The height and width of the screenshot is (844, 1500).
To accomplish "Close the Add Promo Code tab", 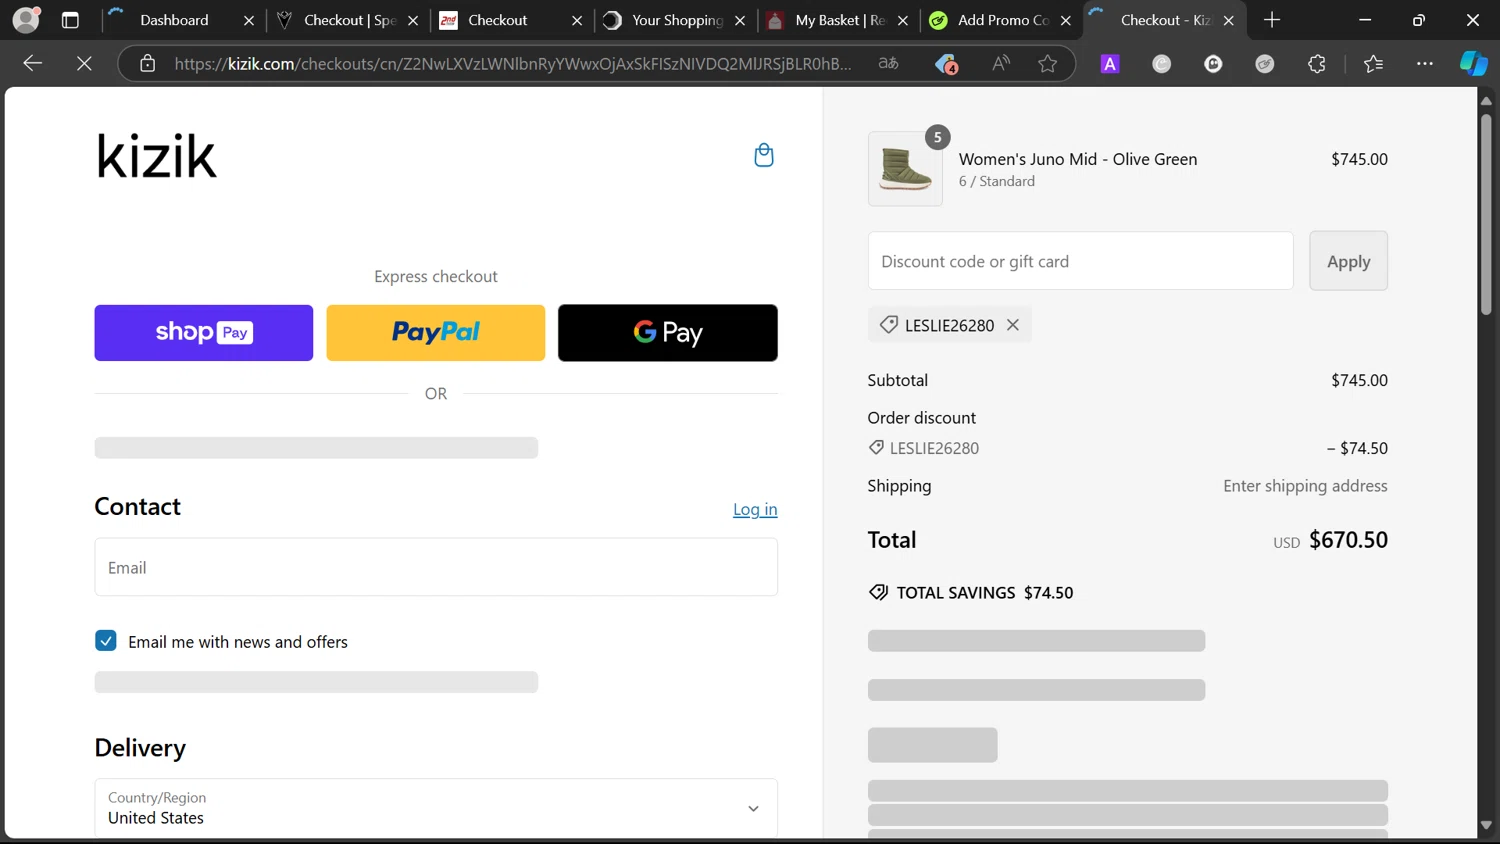I will tap(1066, 20).
